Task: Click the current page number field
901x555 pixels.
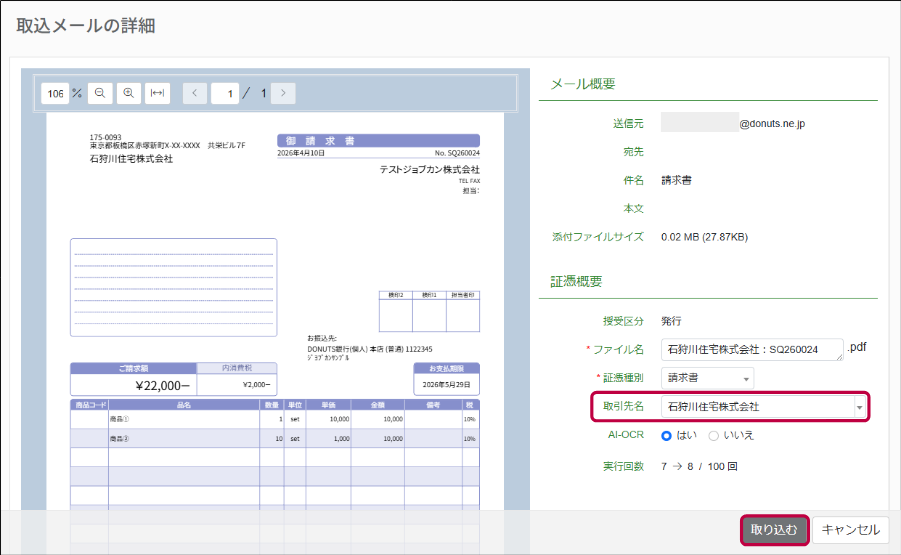Action: (226, 93)
